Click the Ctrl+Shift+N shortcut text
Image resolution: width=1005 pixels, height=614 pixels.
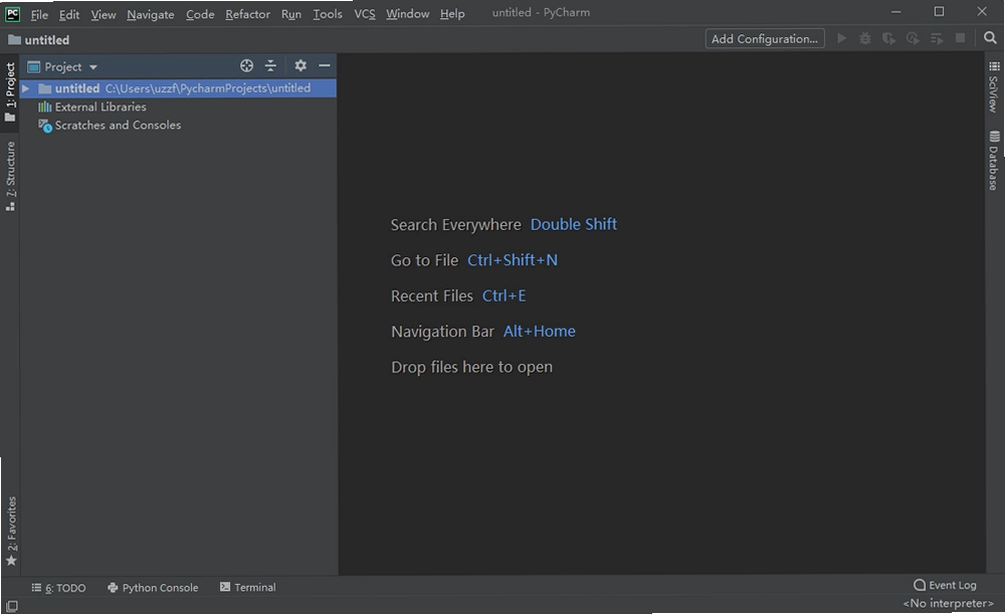click(512, 260)
